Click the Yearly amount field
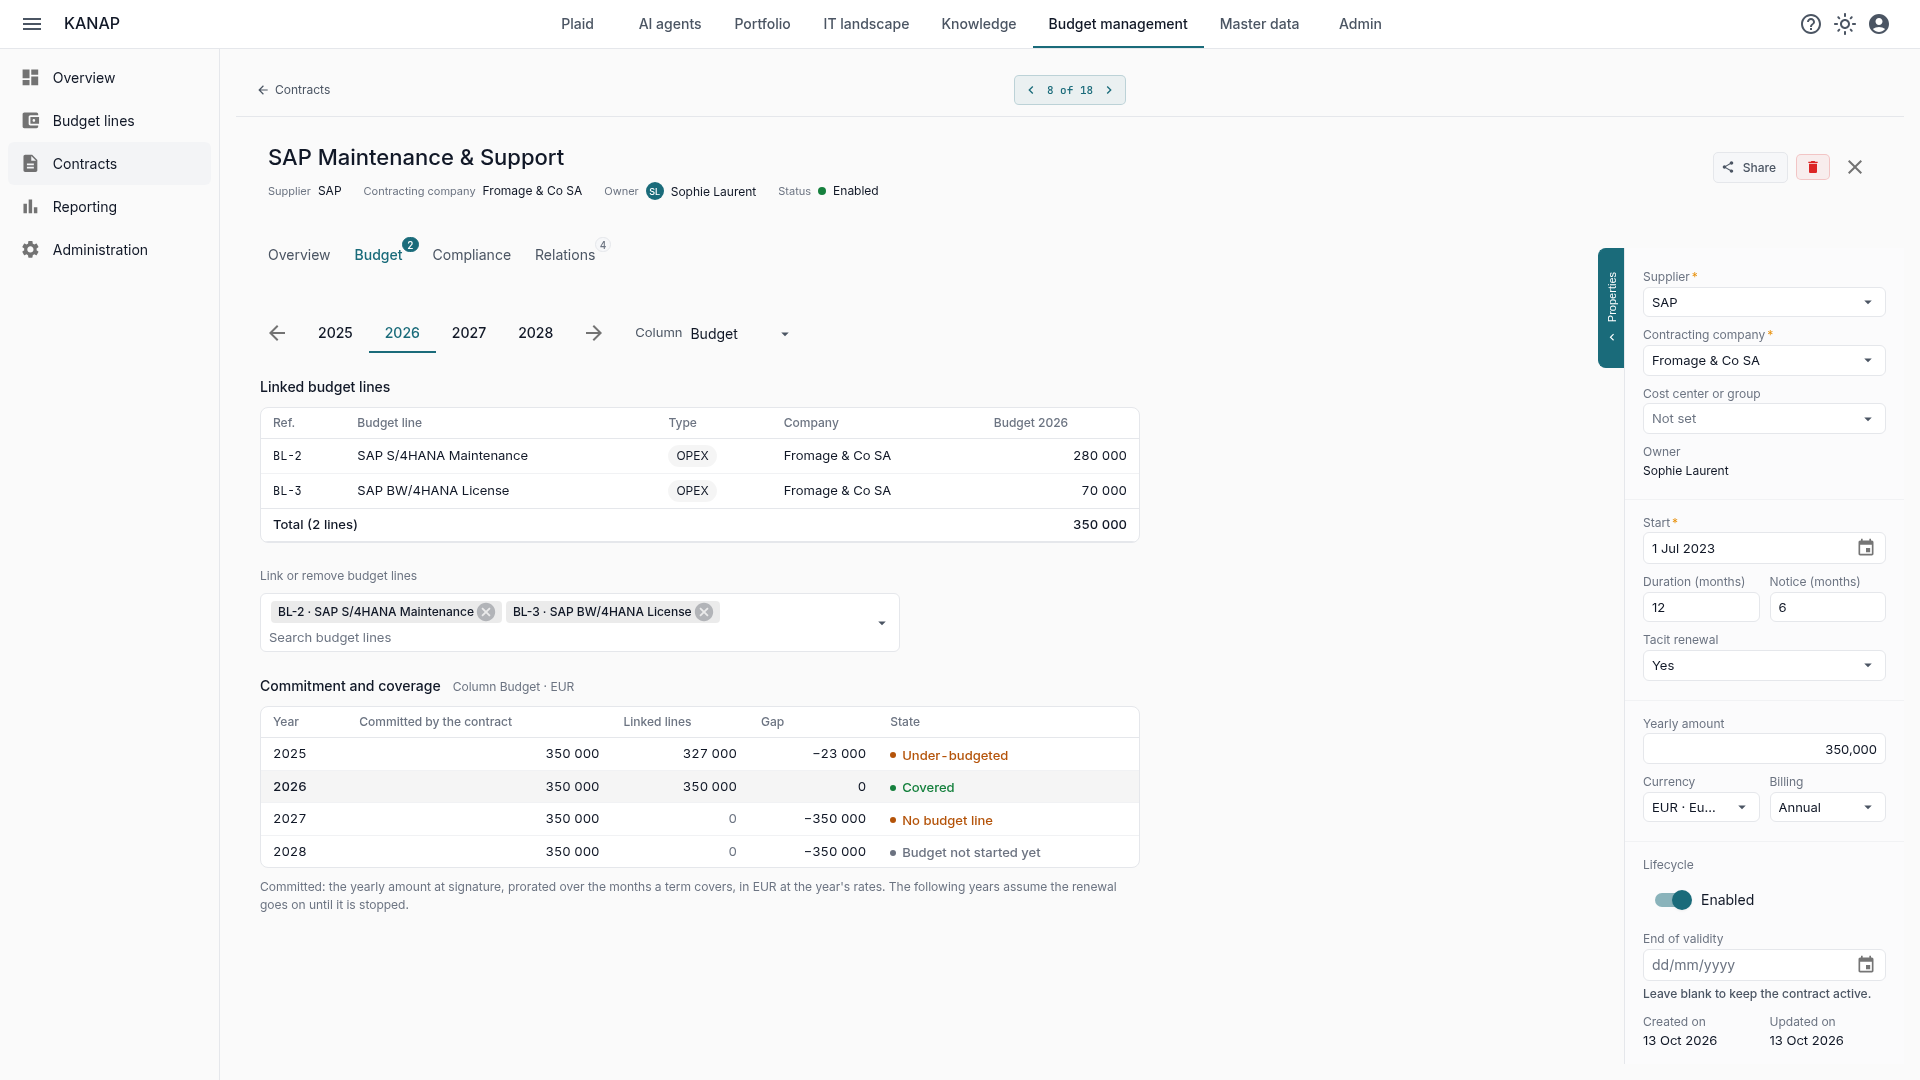Screen dimensions: 1920x1080 click(1764, 750)
